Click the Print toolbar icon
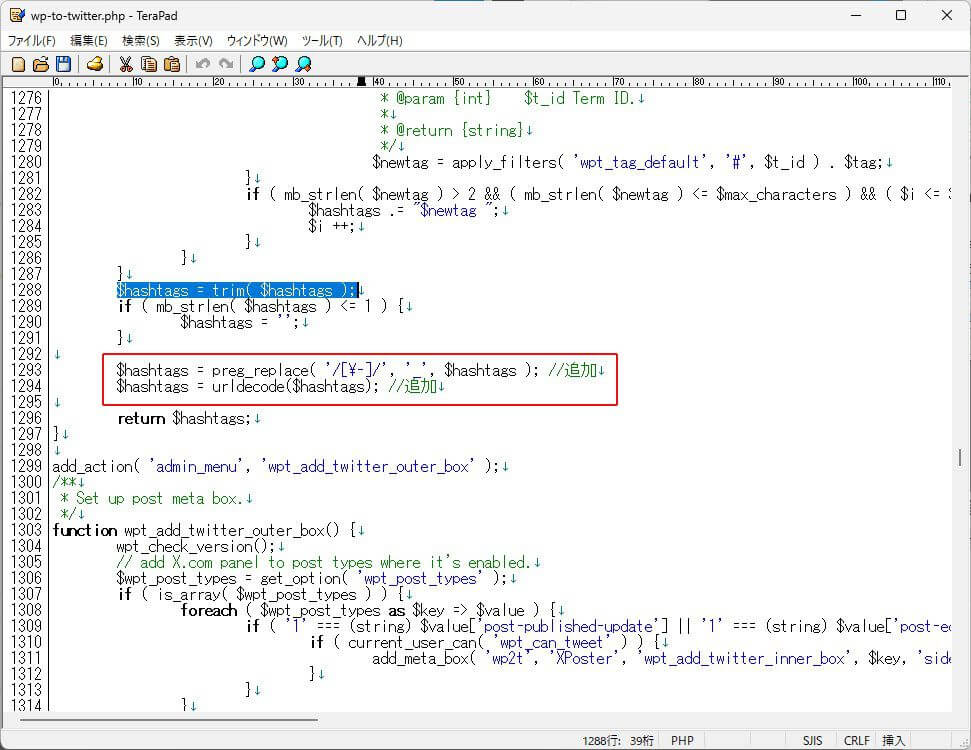This screenshot has height=750, width=971. click(x=95, y=64)
